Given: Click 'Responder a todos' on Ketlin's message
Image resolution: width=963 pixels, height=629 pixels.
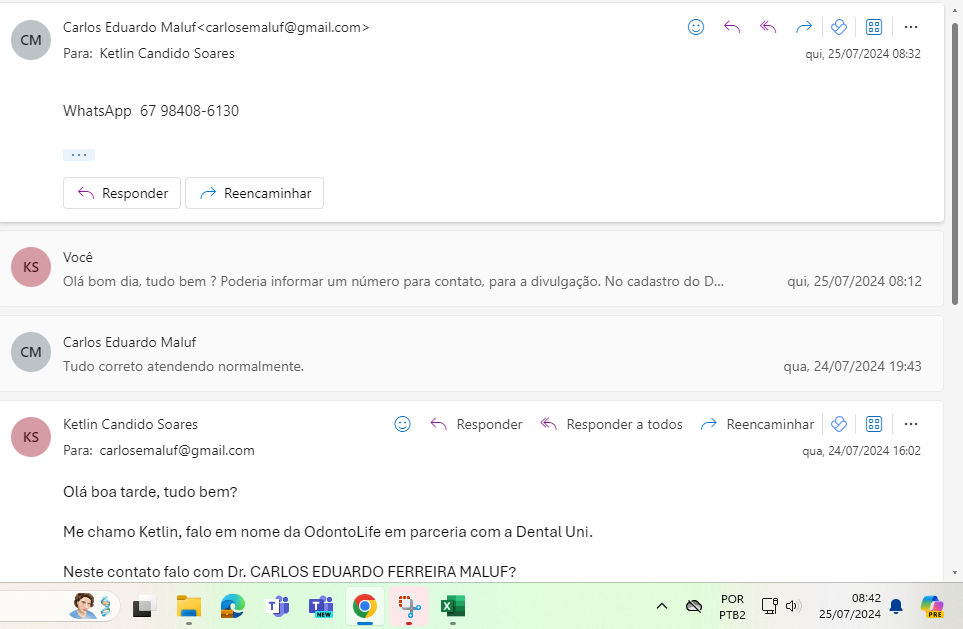Looking at the screenshot, I should coord(611,424).
